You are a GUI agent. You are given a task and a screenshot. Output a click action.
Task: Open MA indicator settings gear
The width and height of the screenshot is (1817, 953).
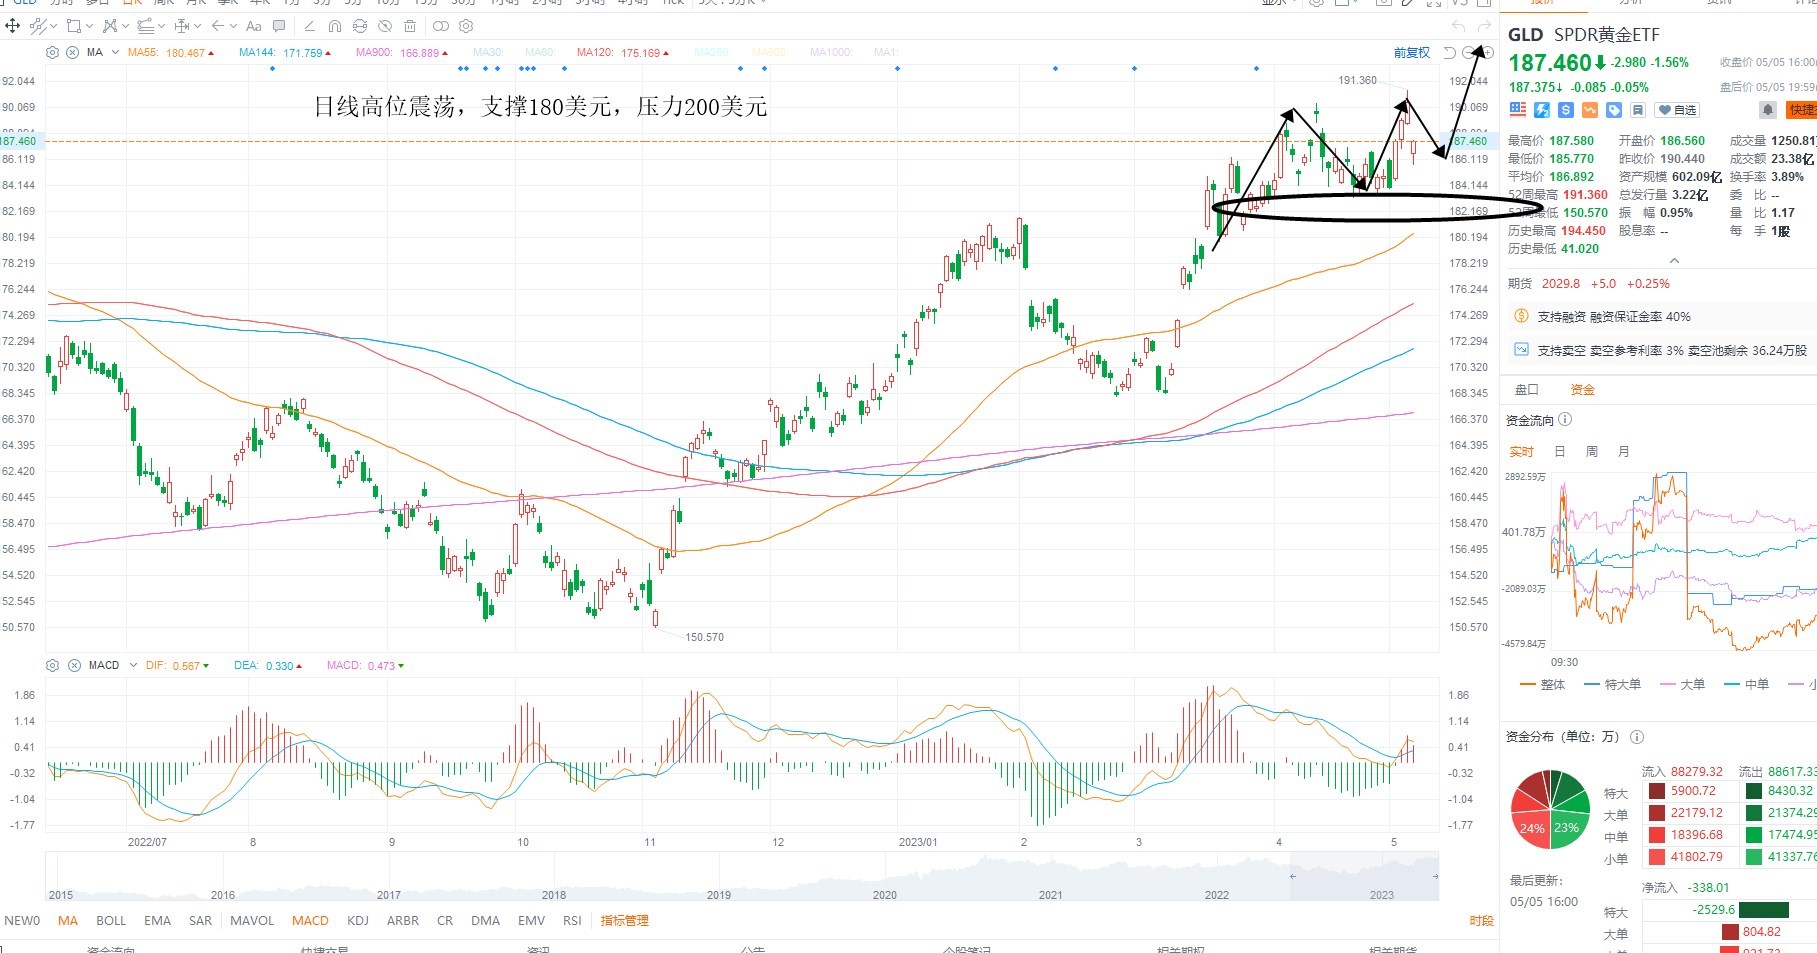[53, 52]
